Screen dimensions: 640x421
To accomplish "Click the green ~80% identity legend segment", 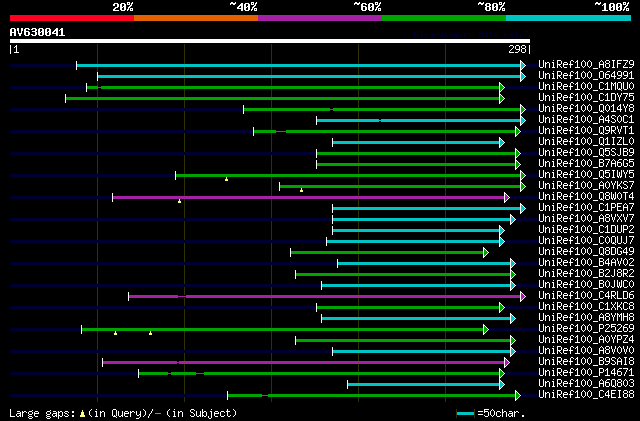I will pyautogui.click(x=444, y=18).
